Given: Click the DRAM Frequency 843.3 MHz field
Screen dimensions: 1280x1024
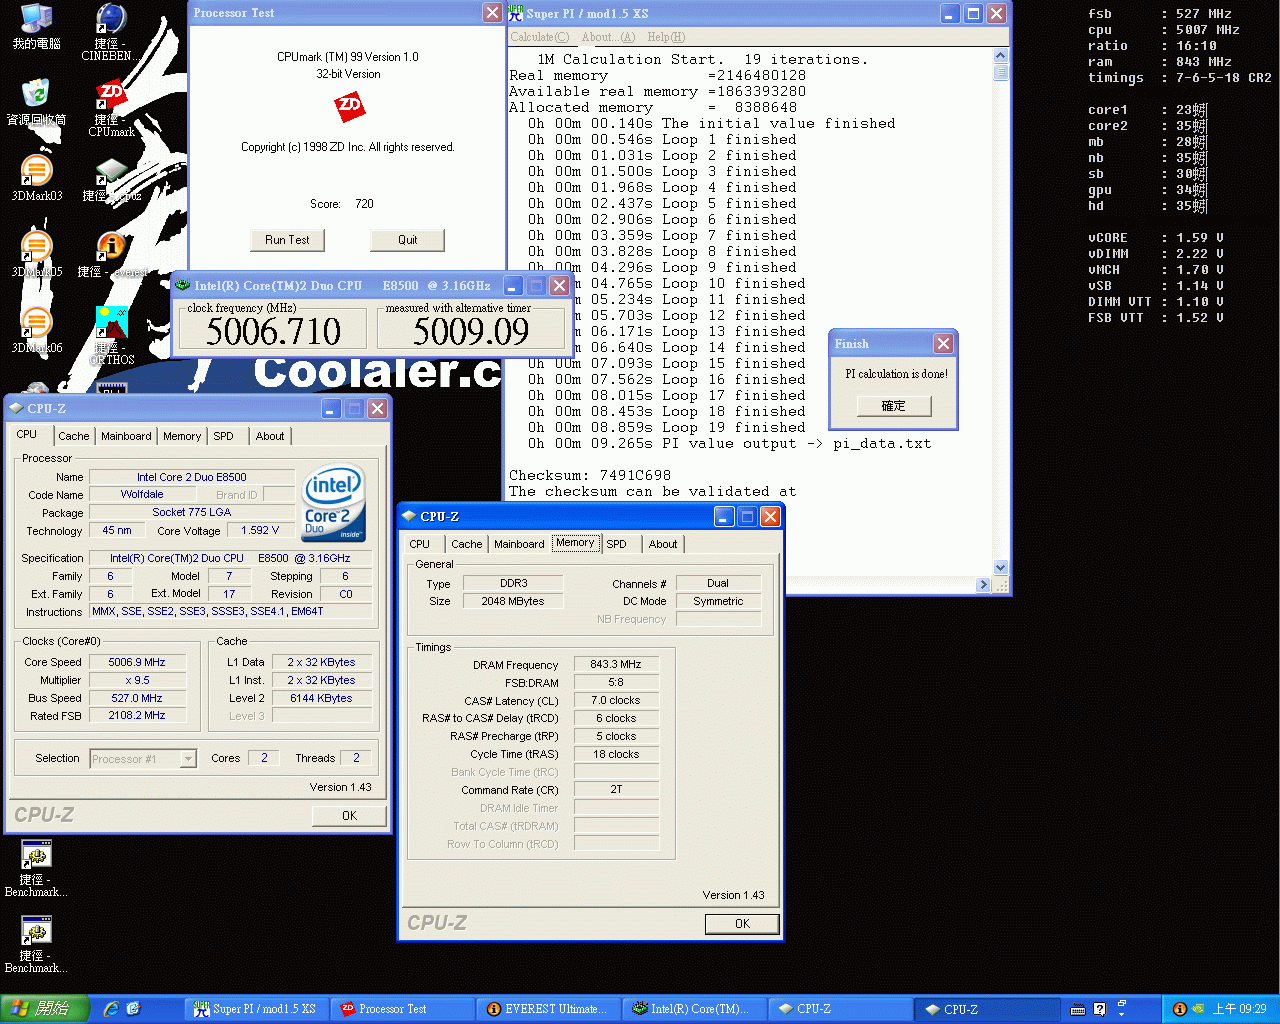Looking at the screenshot, I should pos(616,664).
